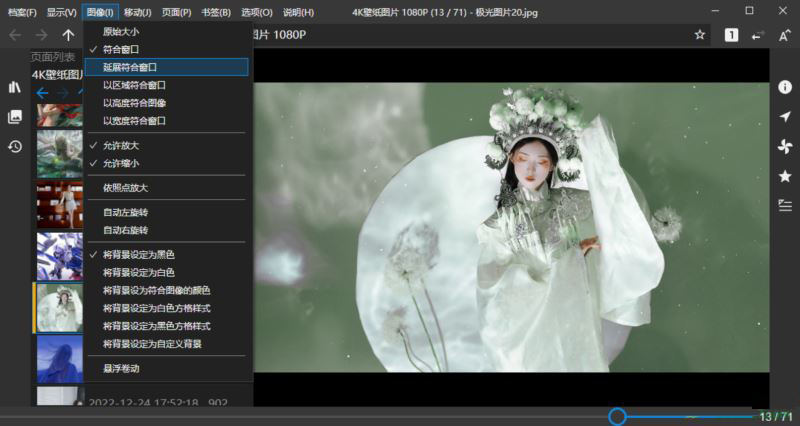Open the bookmark star panel in right sidebar
Viewport: 800px width, 426px height.
pos(785,177)
